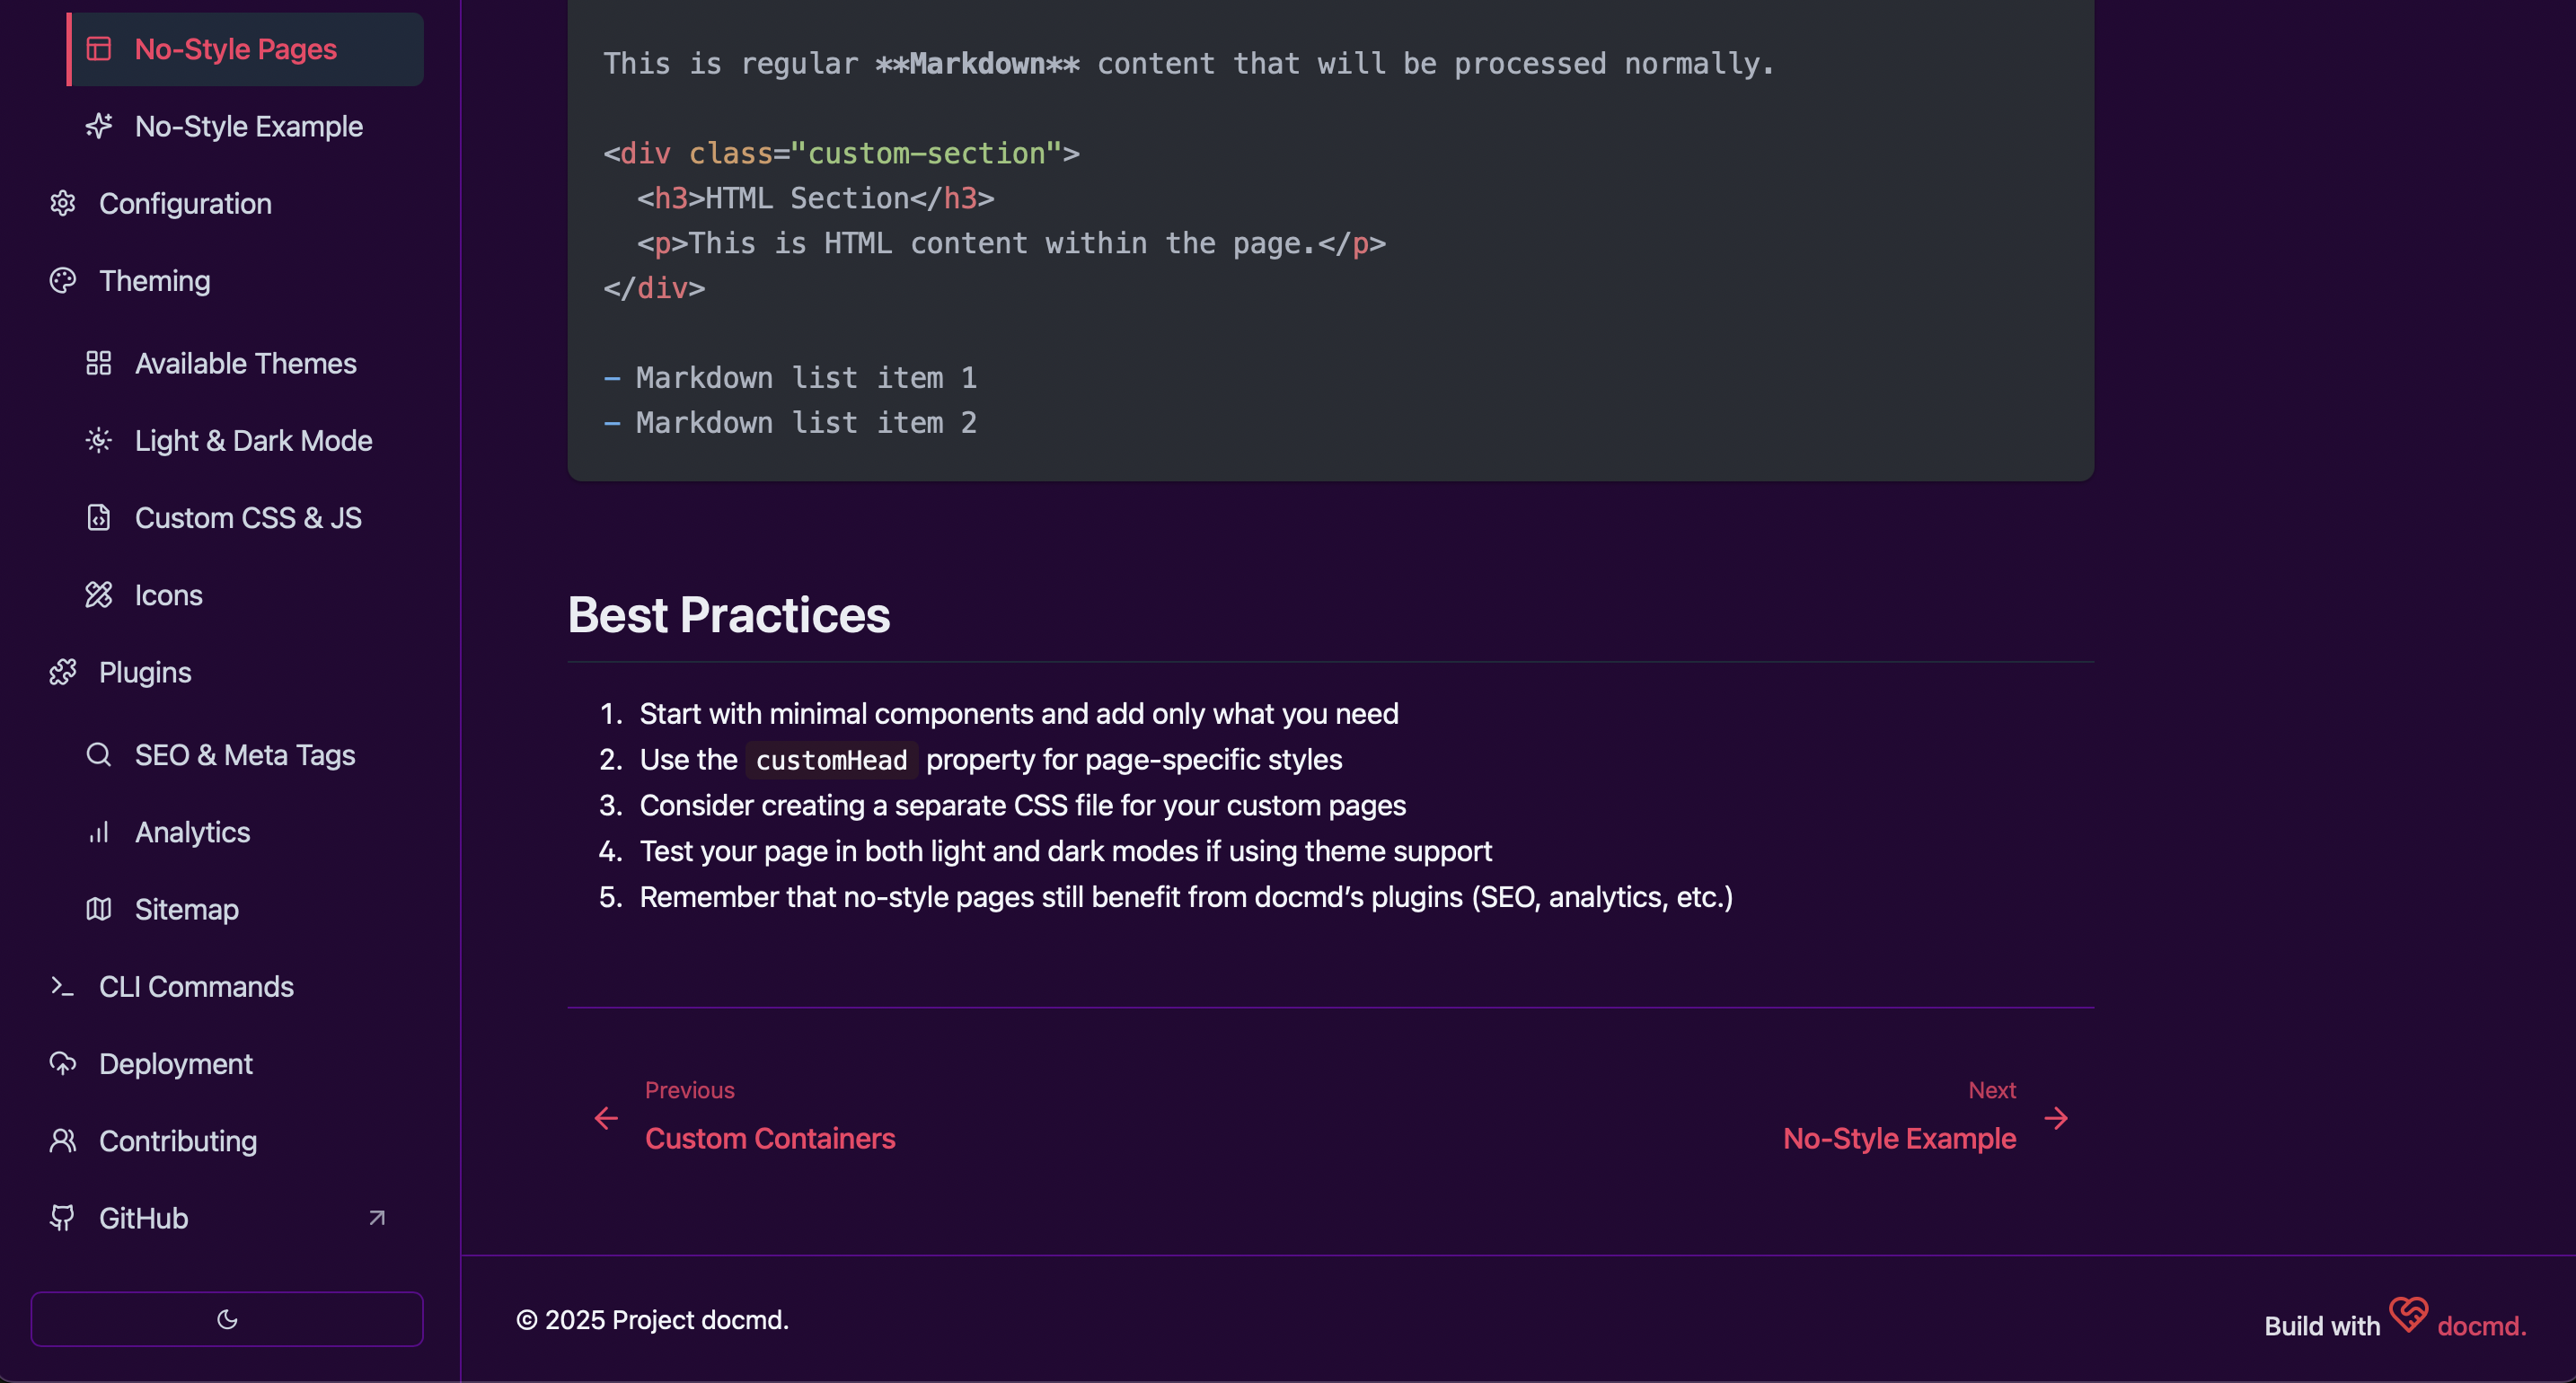Click 'Start with minimal components' list item
This screenshot has height=1383, width=2576.
tap(1019, 713)
